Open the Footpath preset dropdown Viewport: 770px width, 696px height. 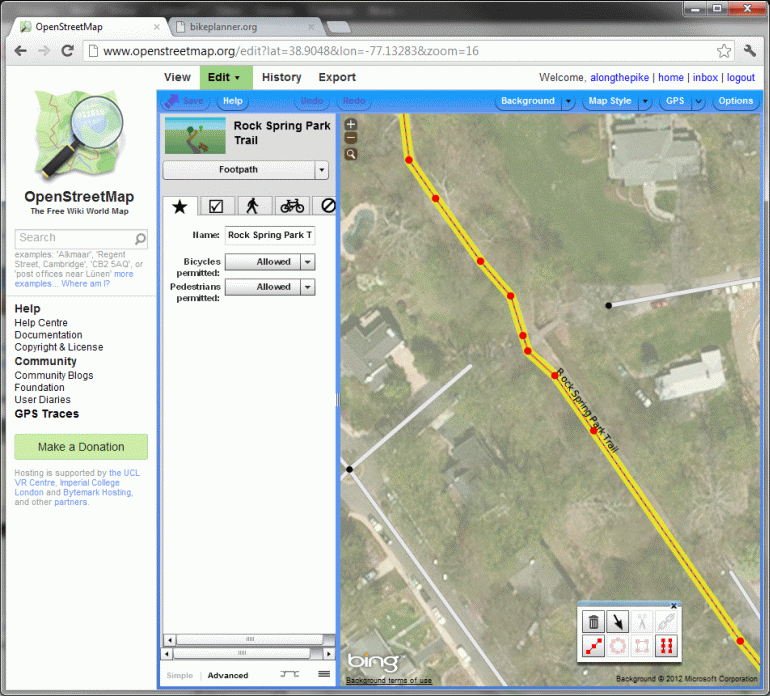[x=321, y=170]
